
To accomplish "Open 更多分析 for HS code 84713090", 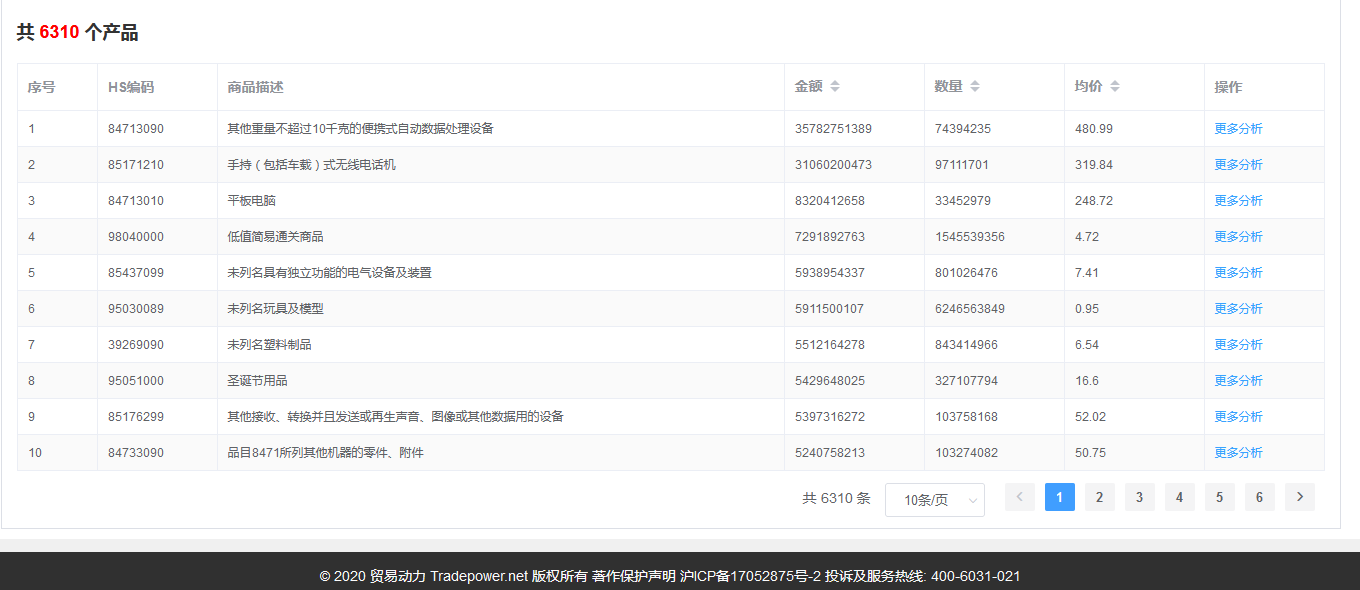I will click(1238, 129).
